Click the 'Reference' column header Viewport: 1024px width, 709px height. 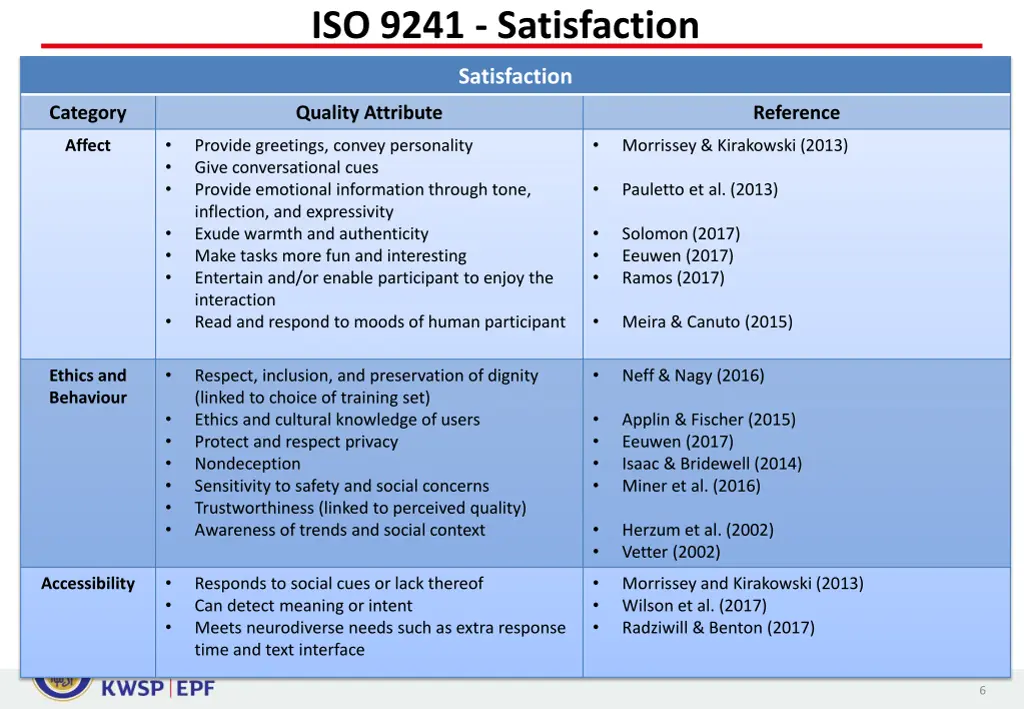coord(796,112)
